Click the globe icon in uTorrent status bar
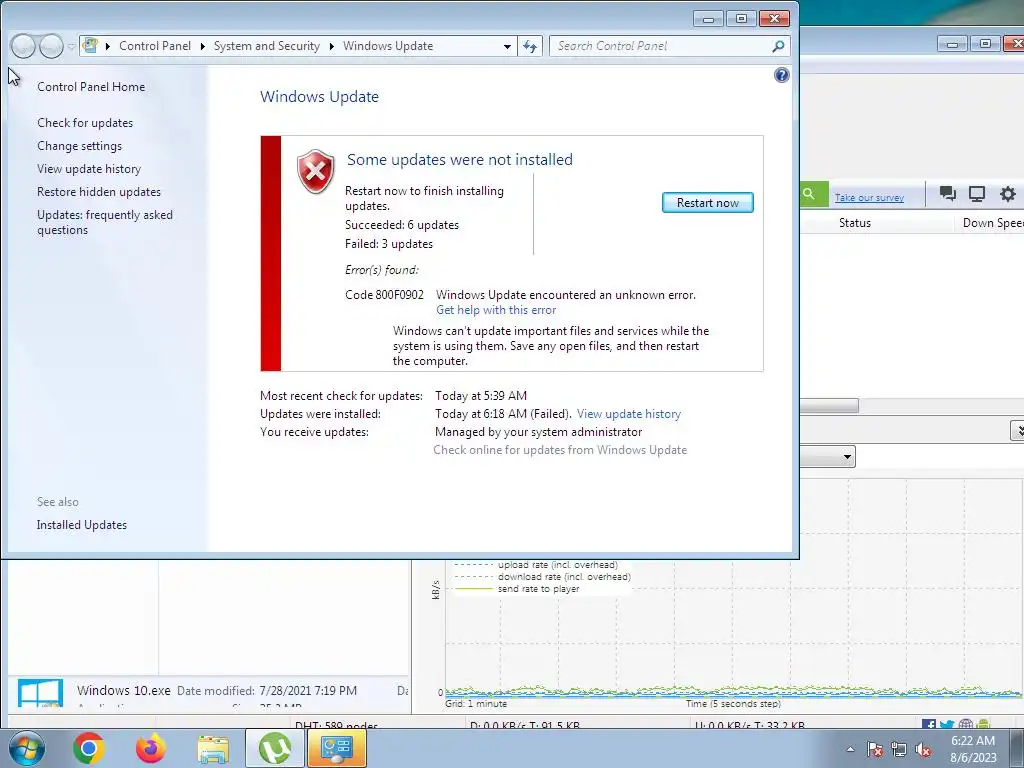This screenshot has width=1024, height=768. pos(965,725)
